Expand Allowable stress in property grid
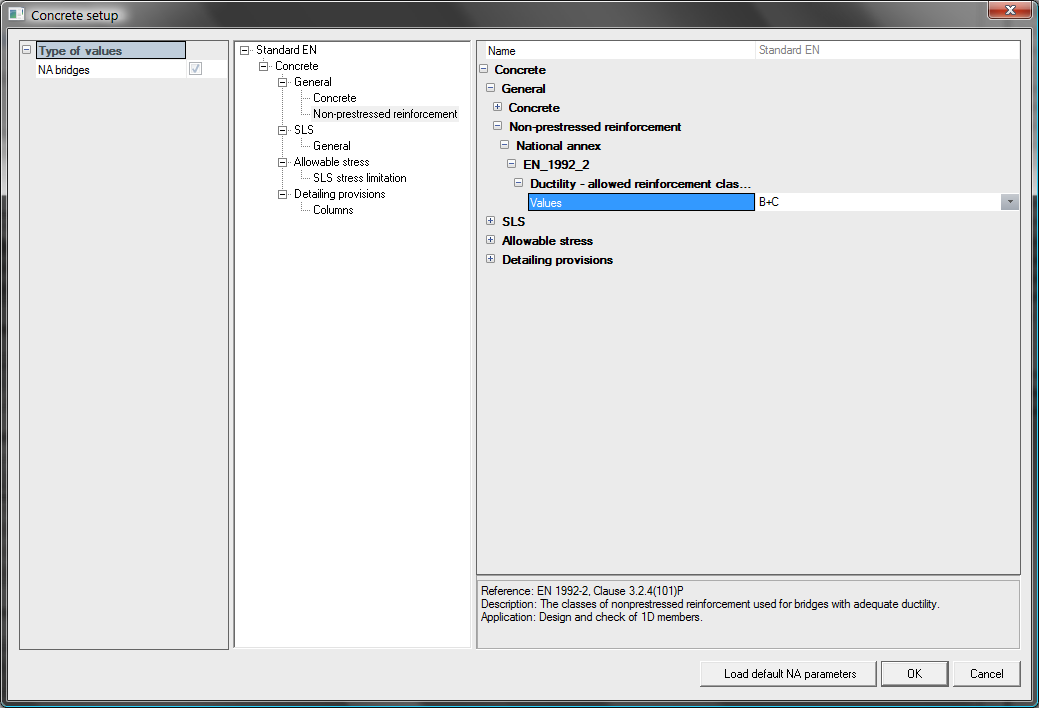Image resolution: width=1039 pixels, height=708 pixels. (490, 240)
